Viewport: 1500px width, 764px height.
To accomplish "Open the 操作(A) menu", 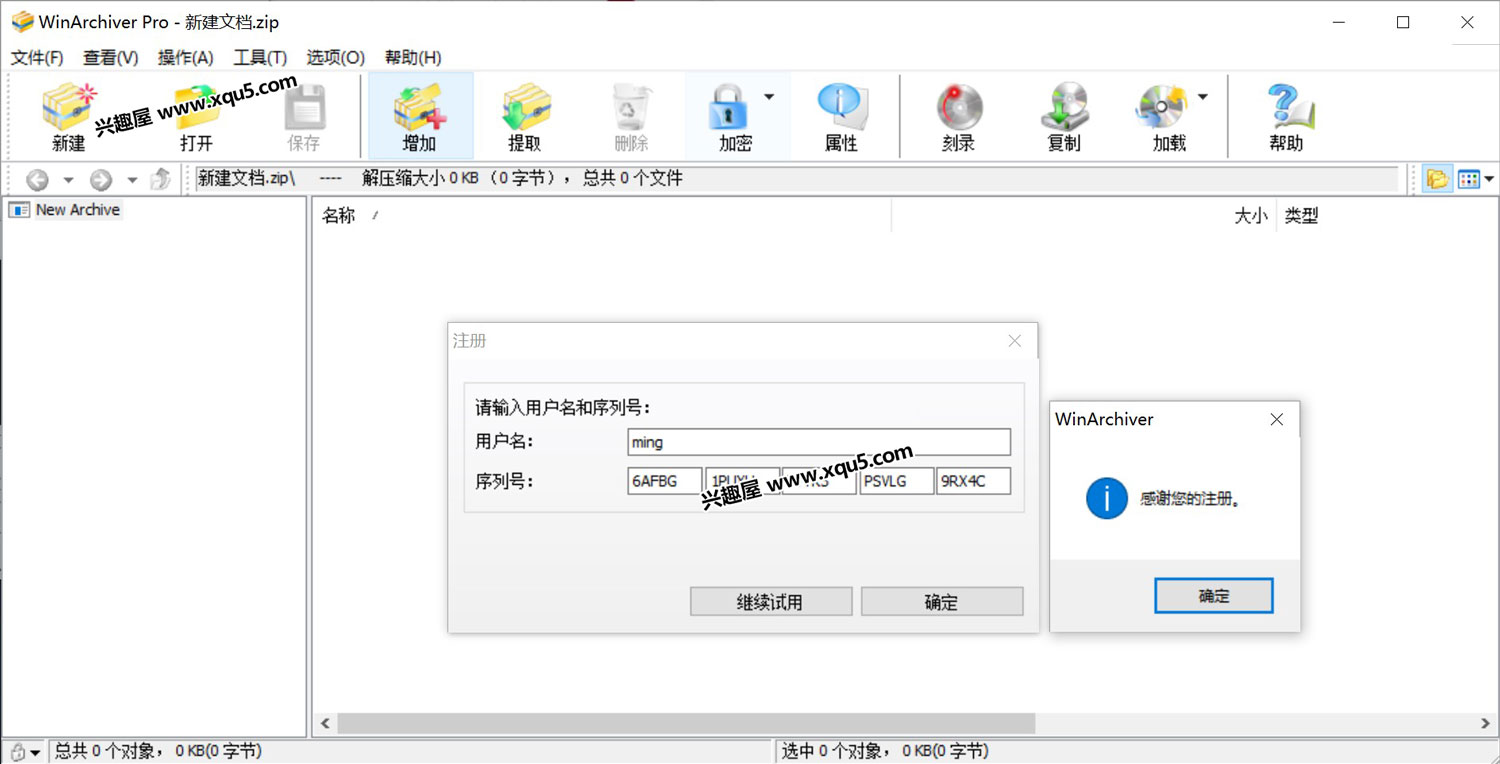I will [186, 58].
